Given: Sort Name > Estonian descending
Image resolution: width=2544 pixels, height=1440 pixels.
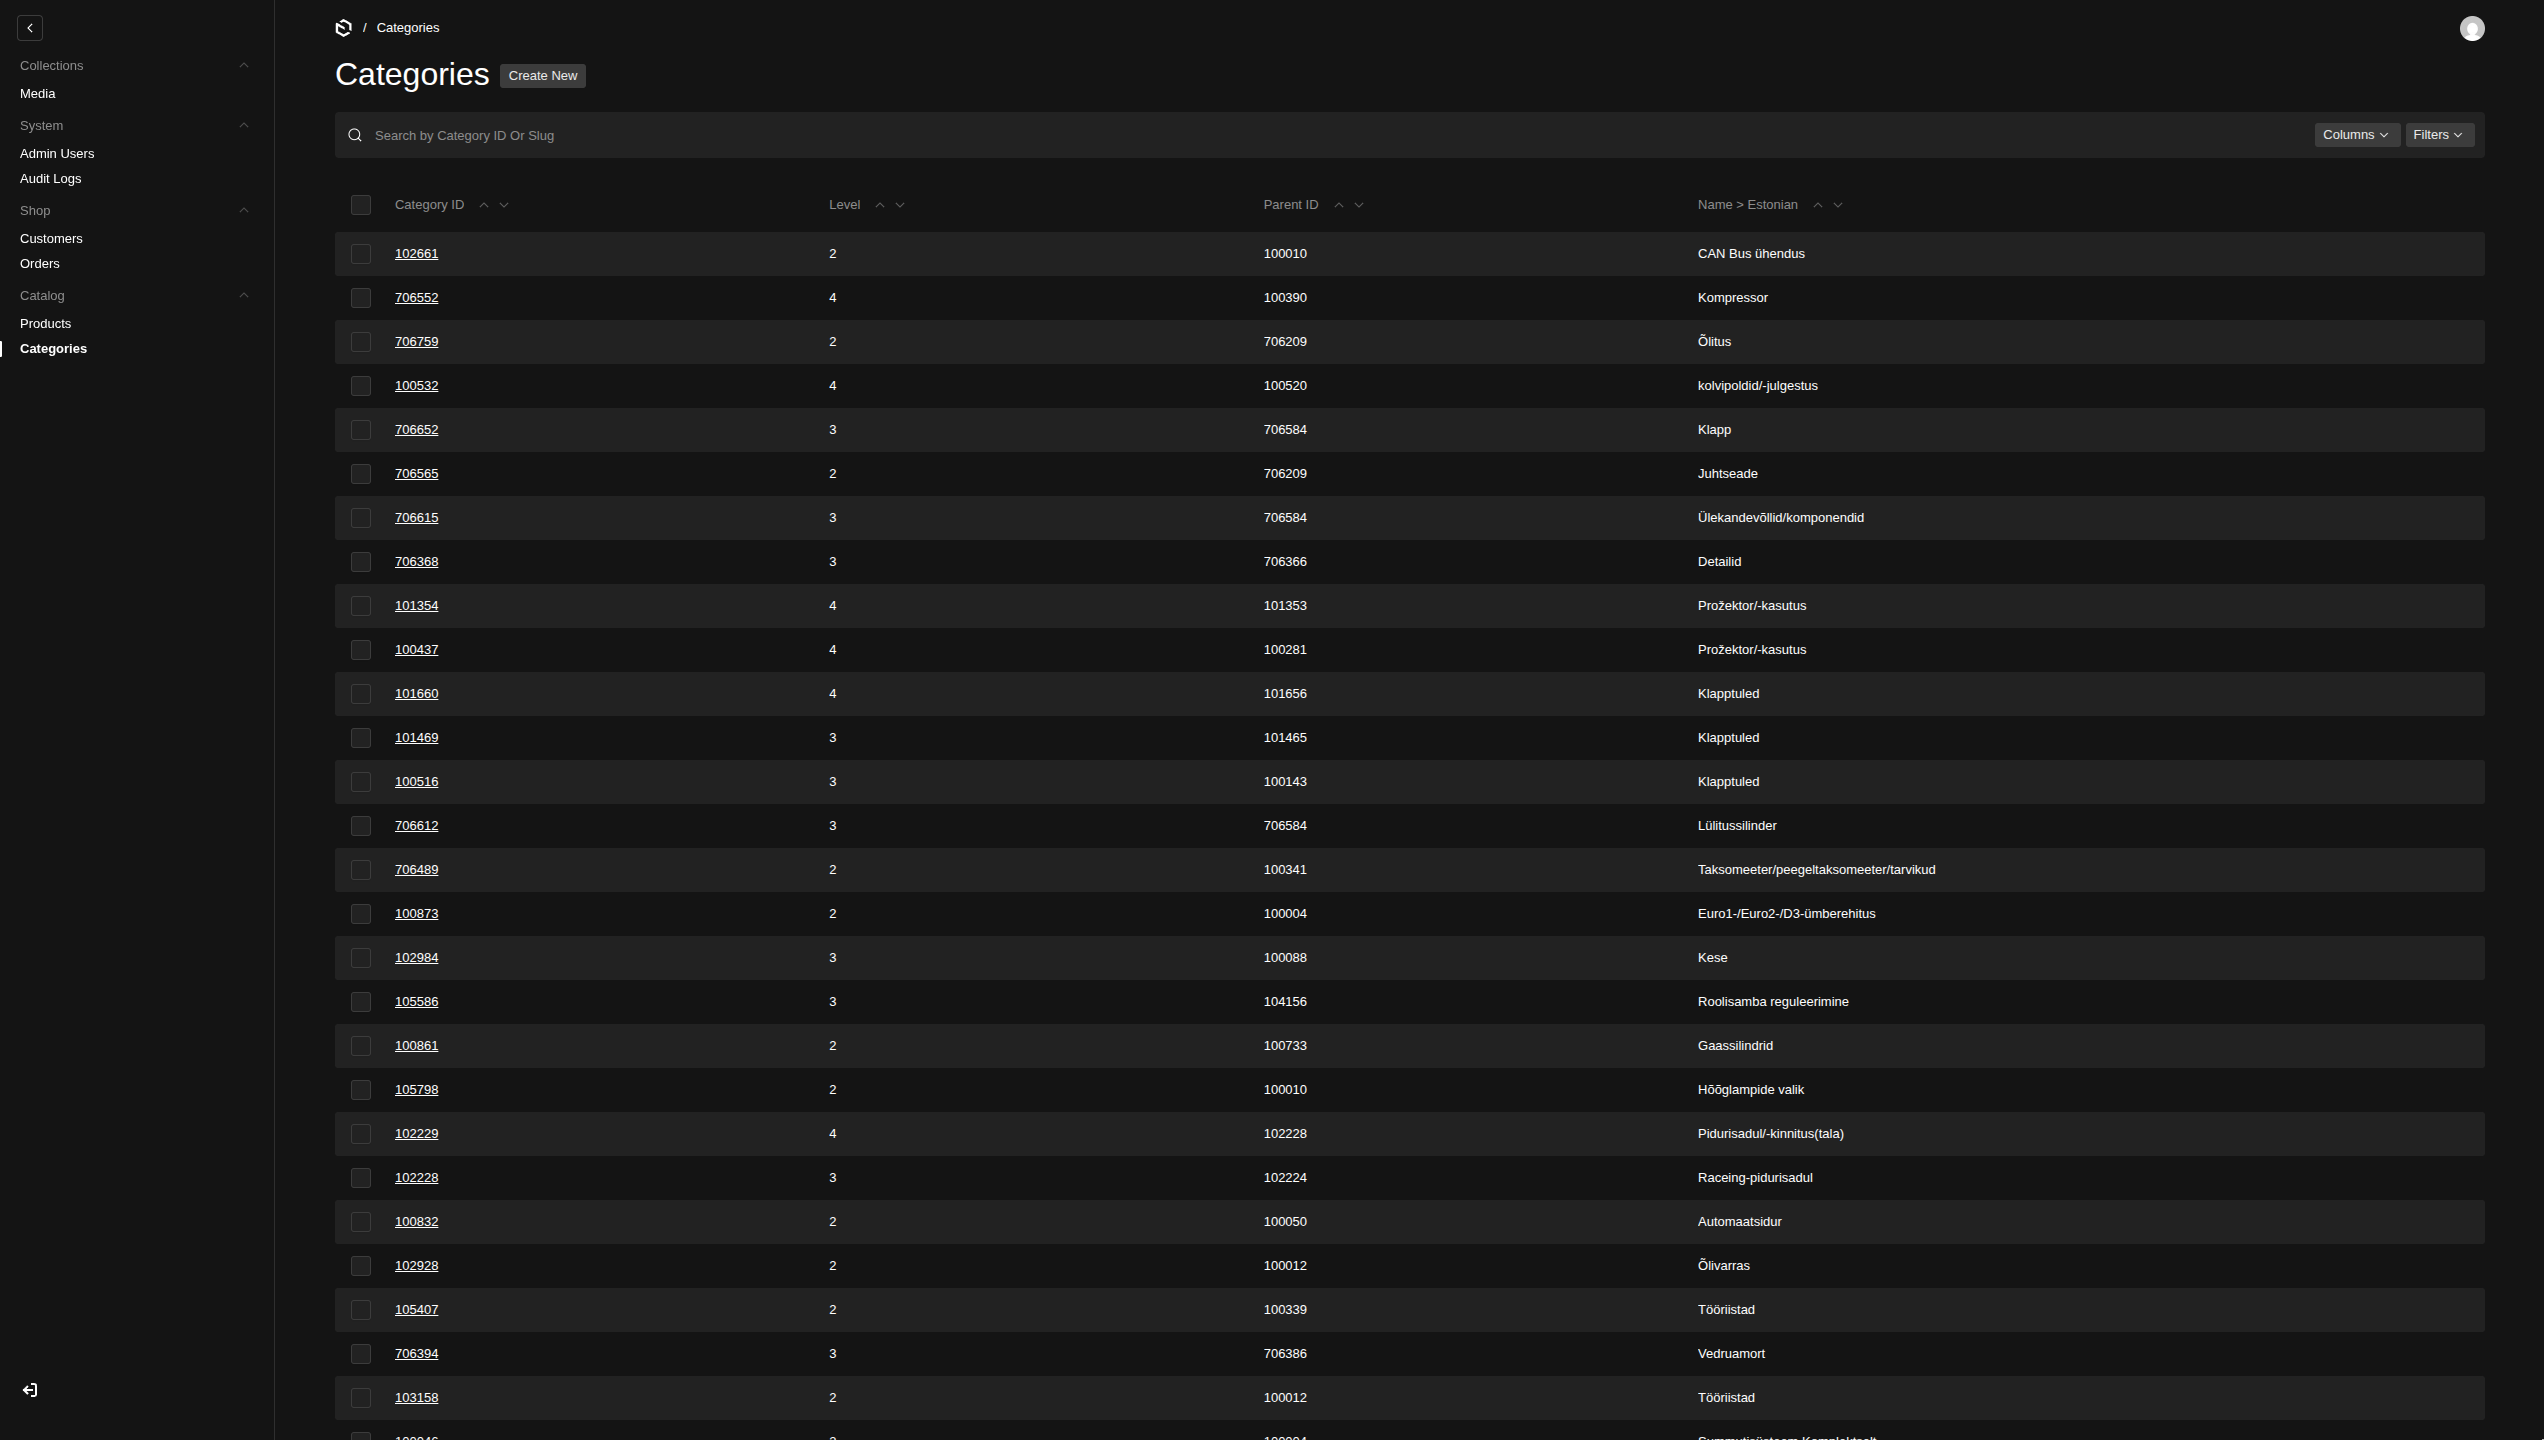Looking at the screenshot, I should point(1838,205).
